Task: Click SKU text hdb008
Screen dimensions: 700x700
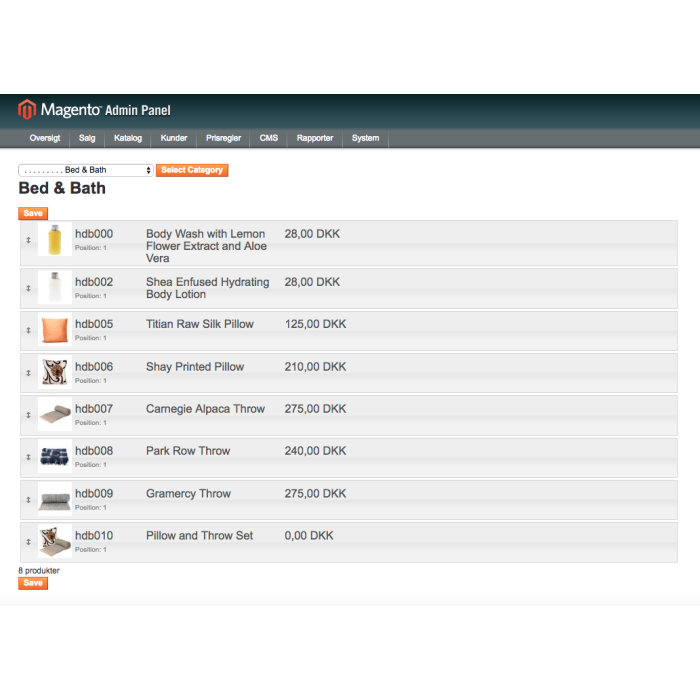Action: point(94,451)
